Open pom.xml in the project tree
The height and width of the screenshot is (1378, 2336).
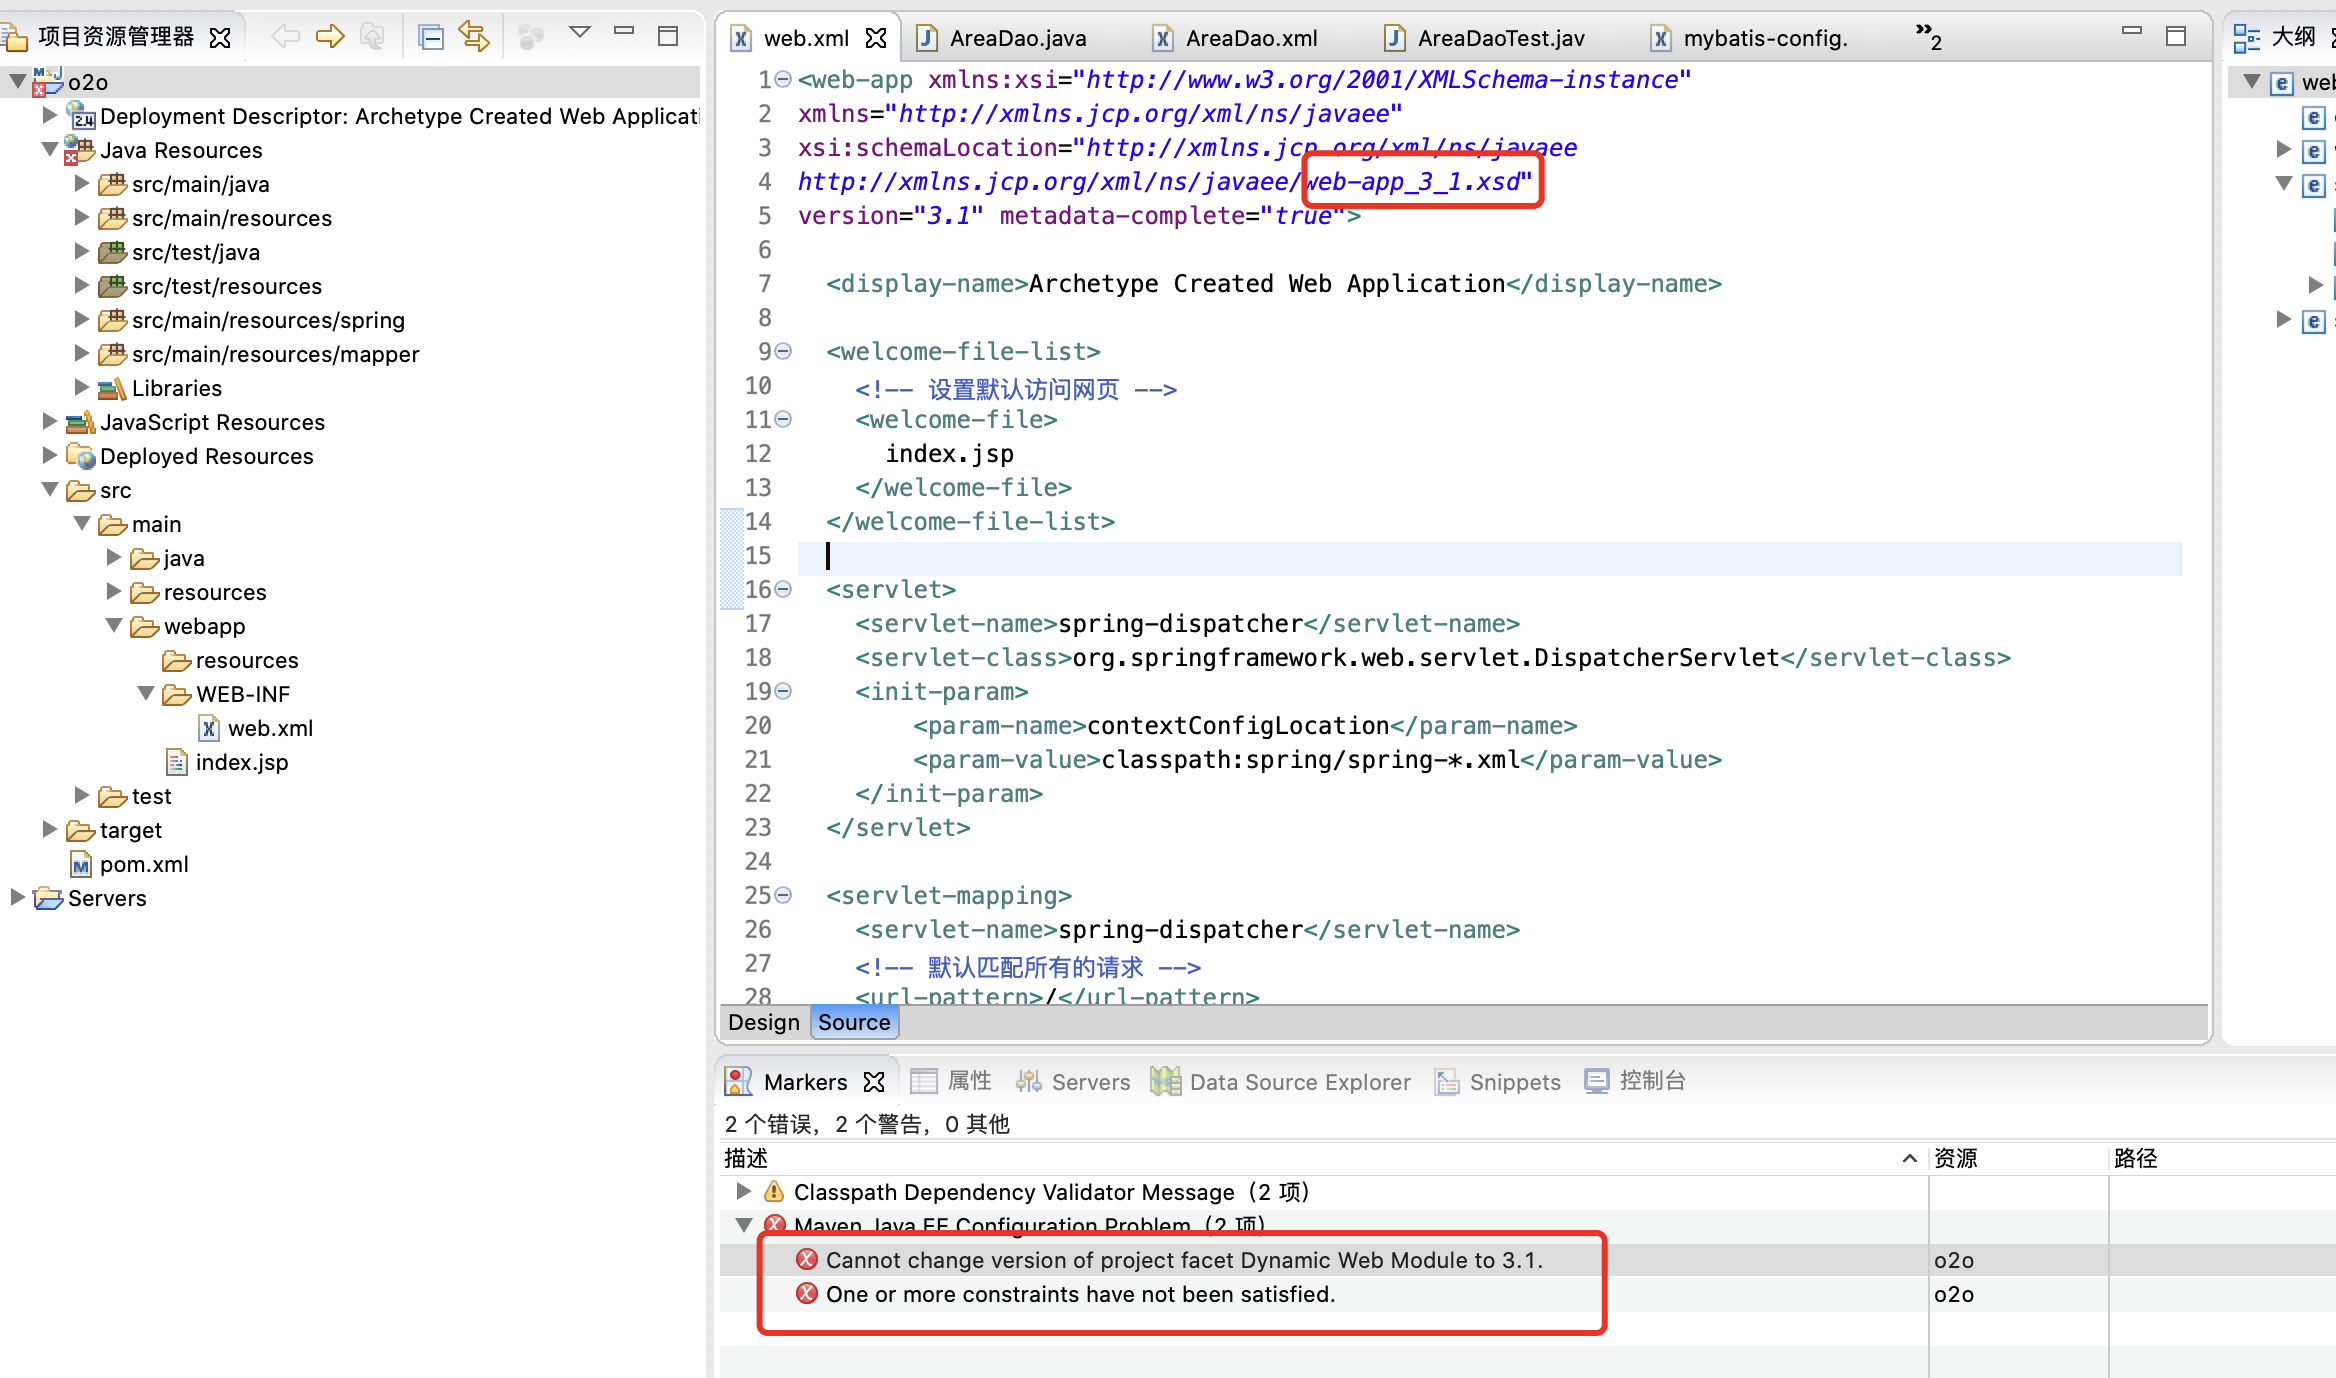(x=144, y=864)
